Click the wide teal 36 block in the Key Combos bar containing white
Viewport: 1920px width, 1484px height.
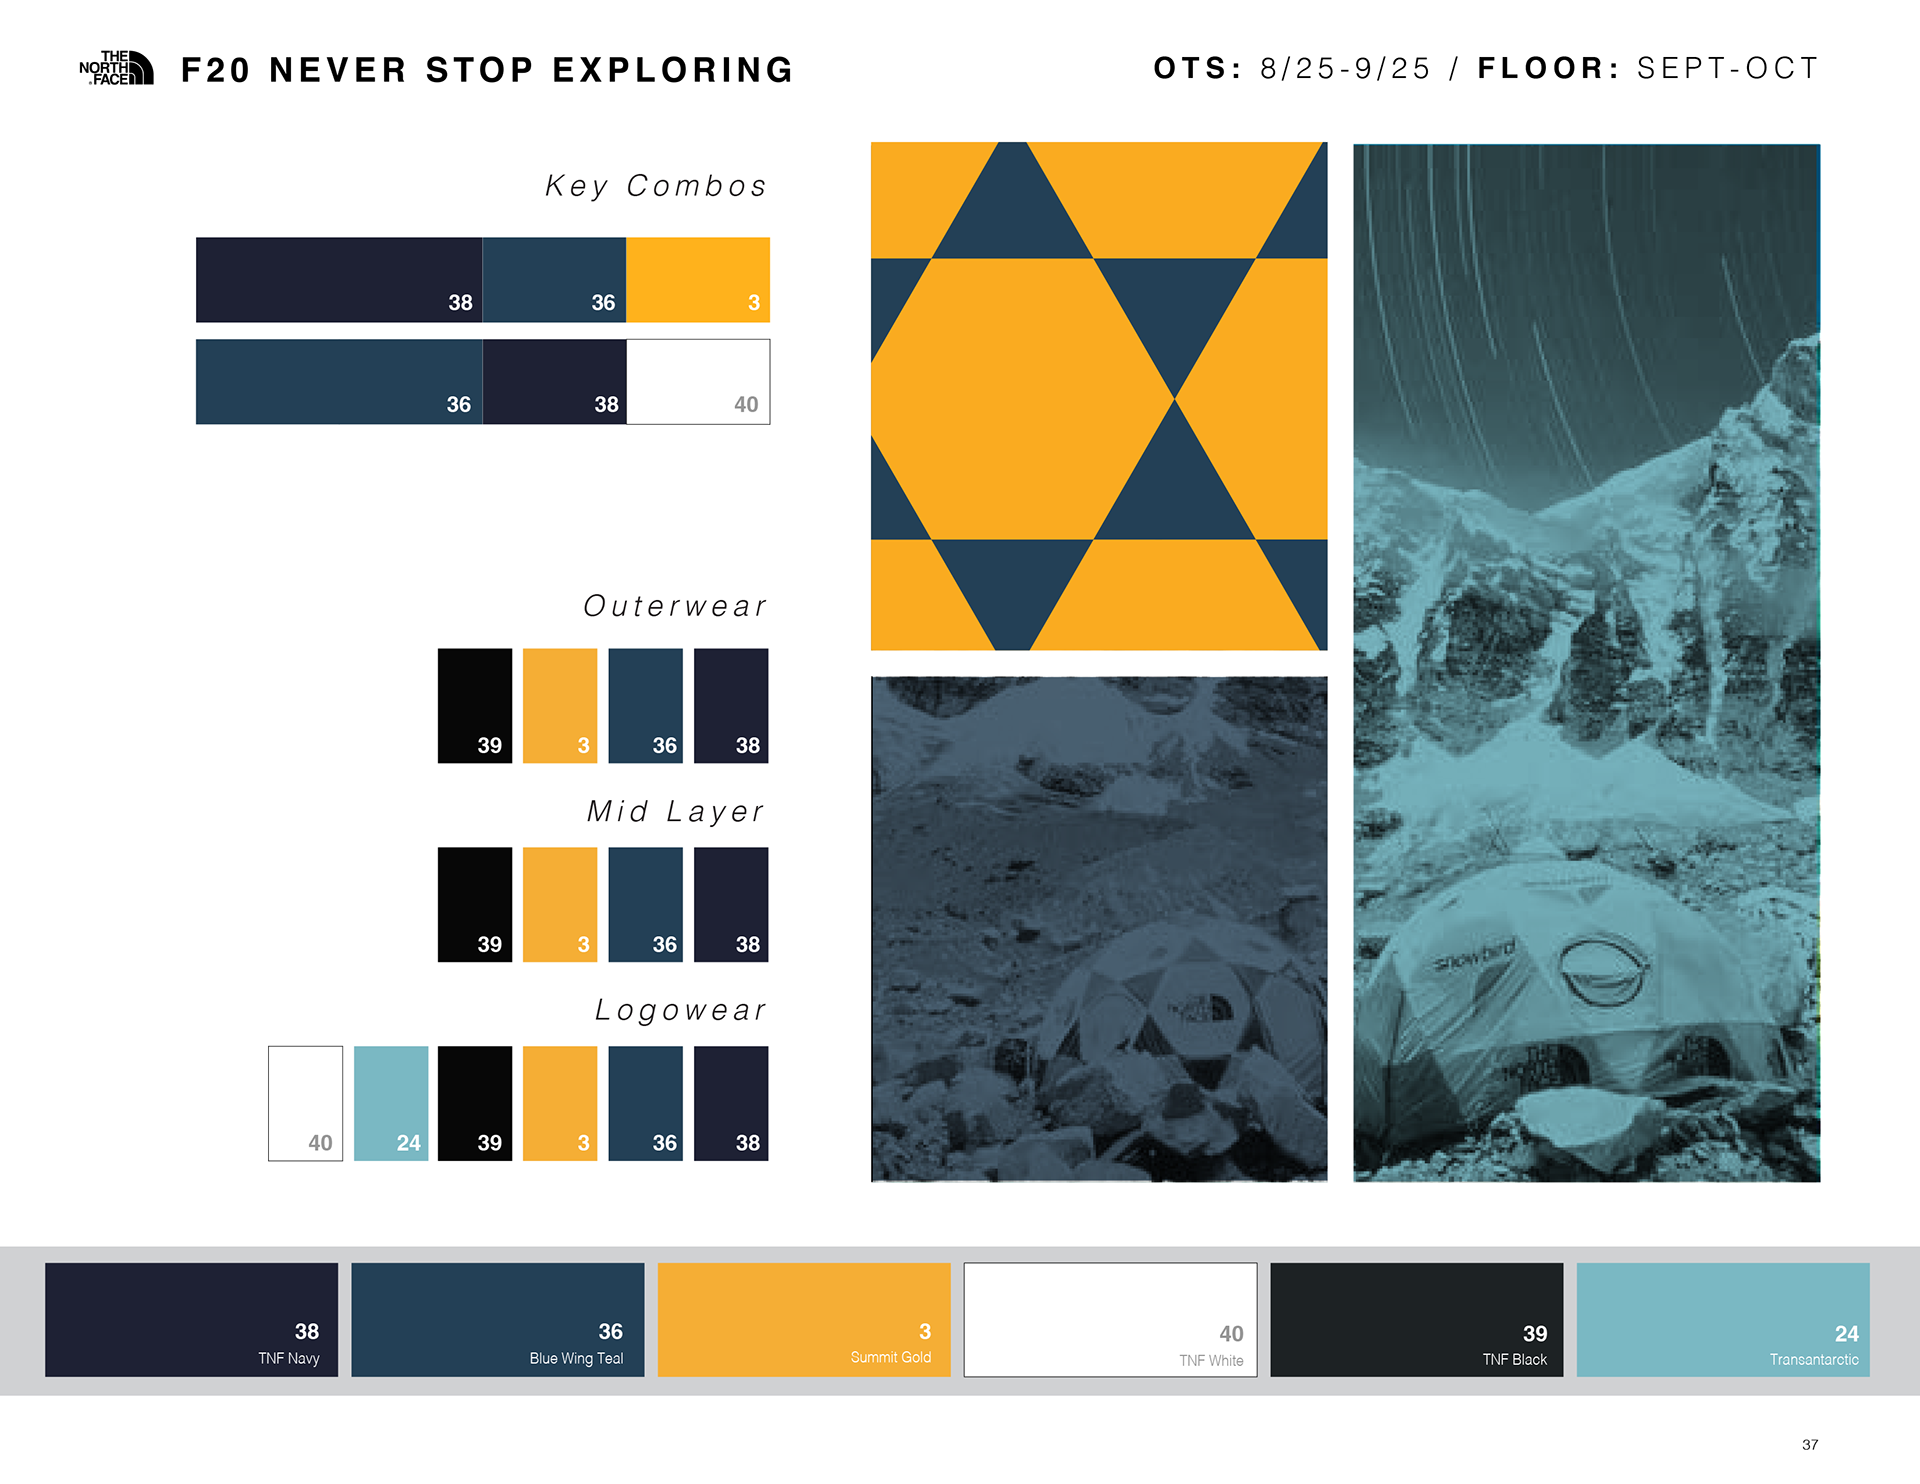pos(339,382)
